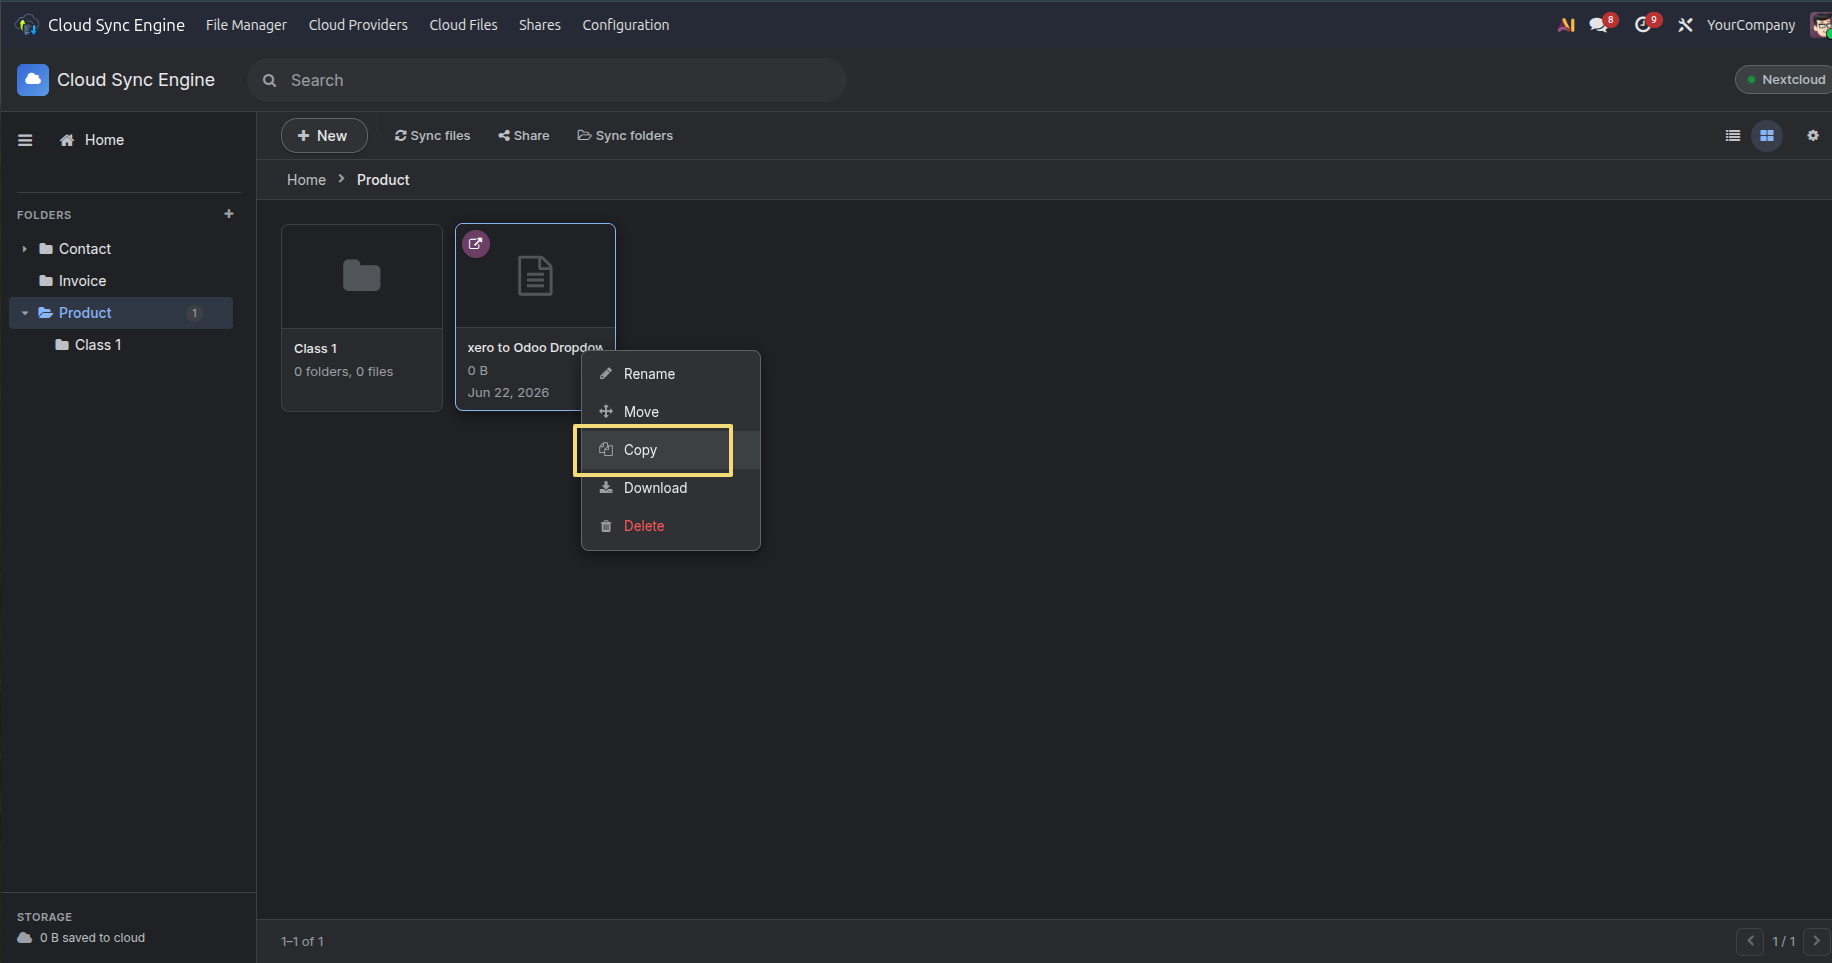This screenshot has width=1832, height=963.
Task: Open the File Manager menu
Action: pyautogui.click(x=246, y=25)
